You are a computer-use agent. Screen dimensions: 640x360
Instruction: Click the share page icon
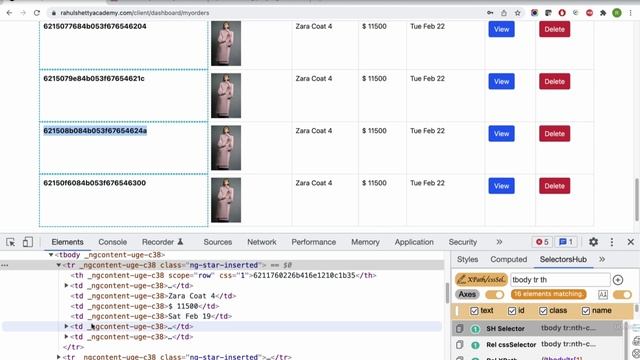pos(504,13)
